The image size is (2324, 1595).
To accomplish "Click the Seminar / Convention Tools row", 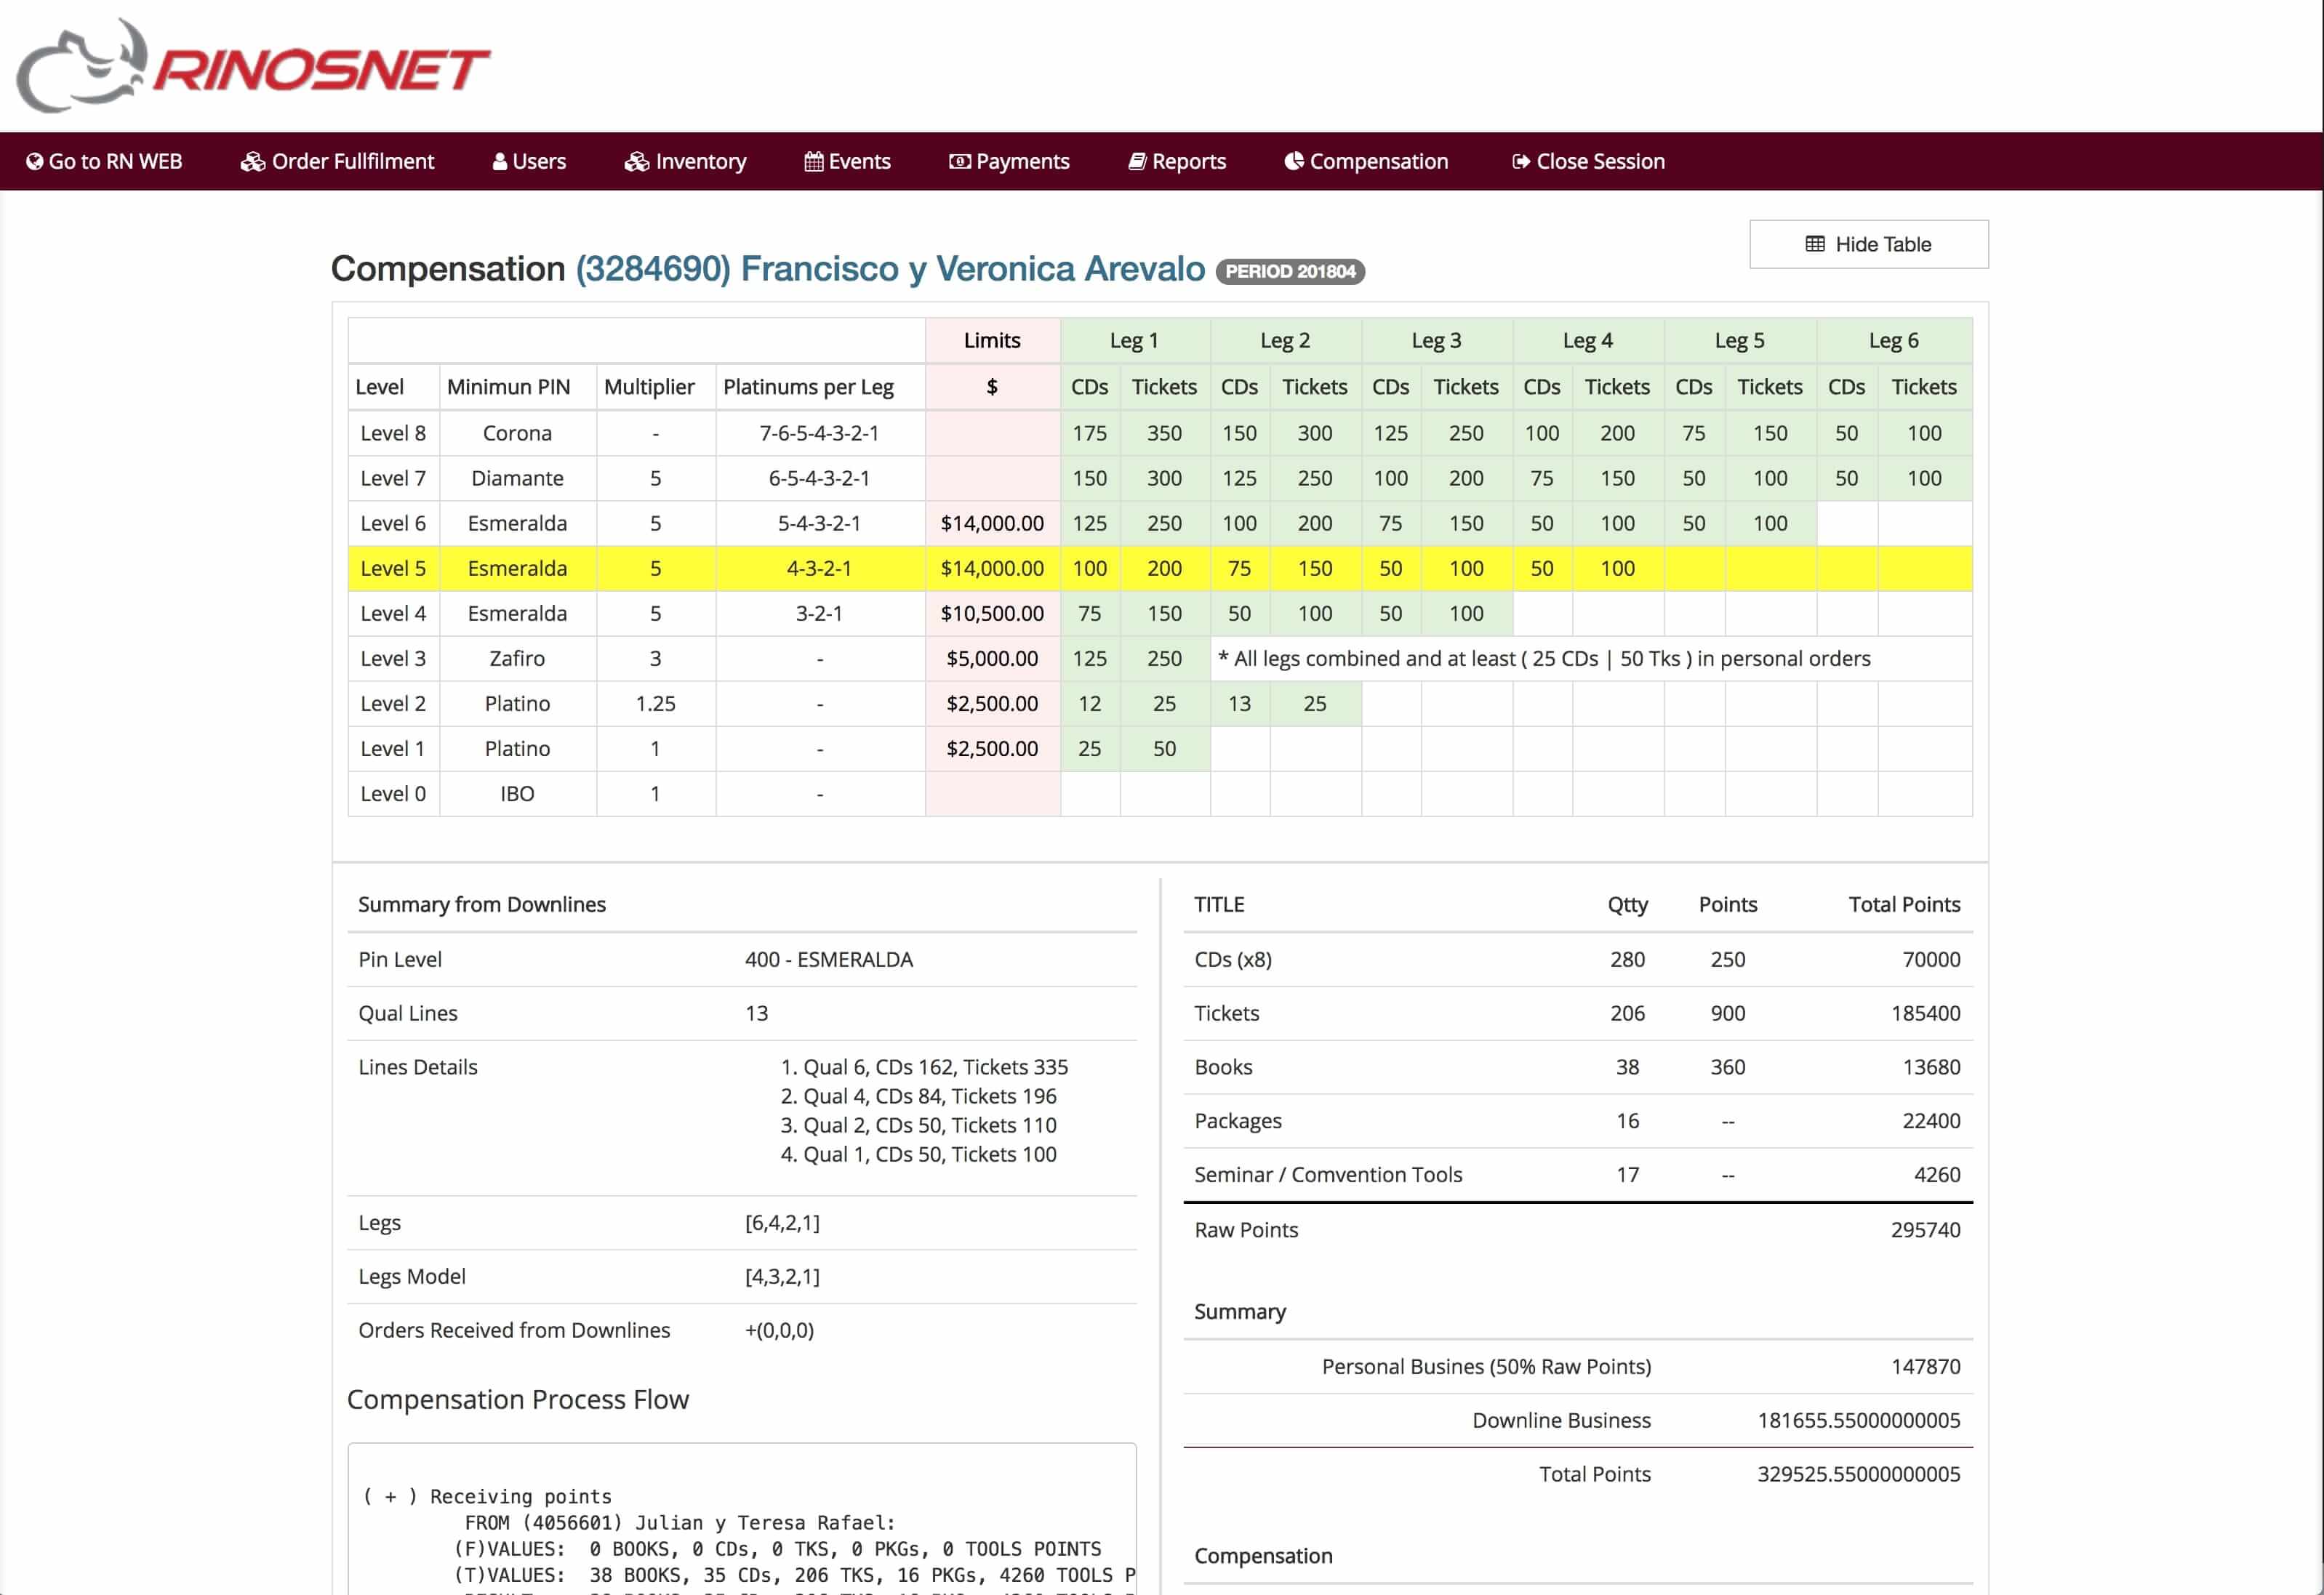I will point(1577,1174).
